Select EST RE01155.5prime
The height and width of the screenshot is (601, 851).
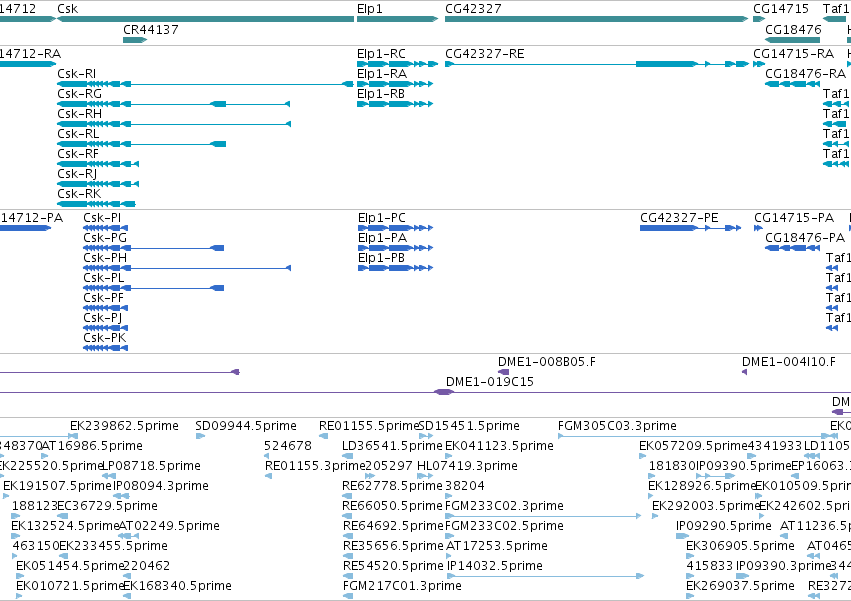click(369, 426)
